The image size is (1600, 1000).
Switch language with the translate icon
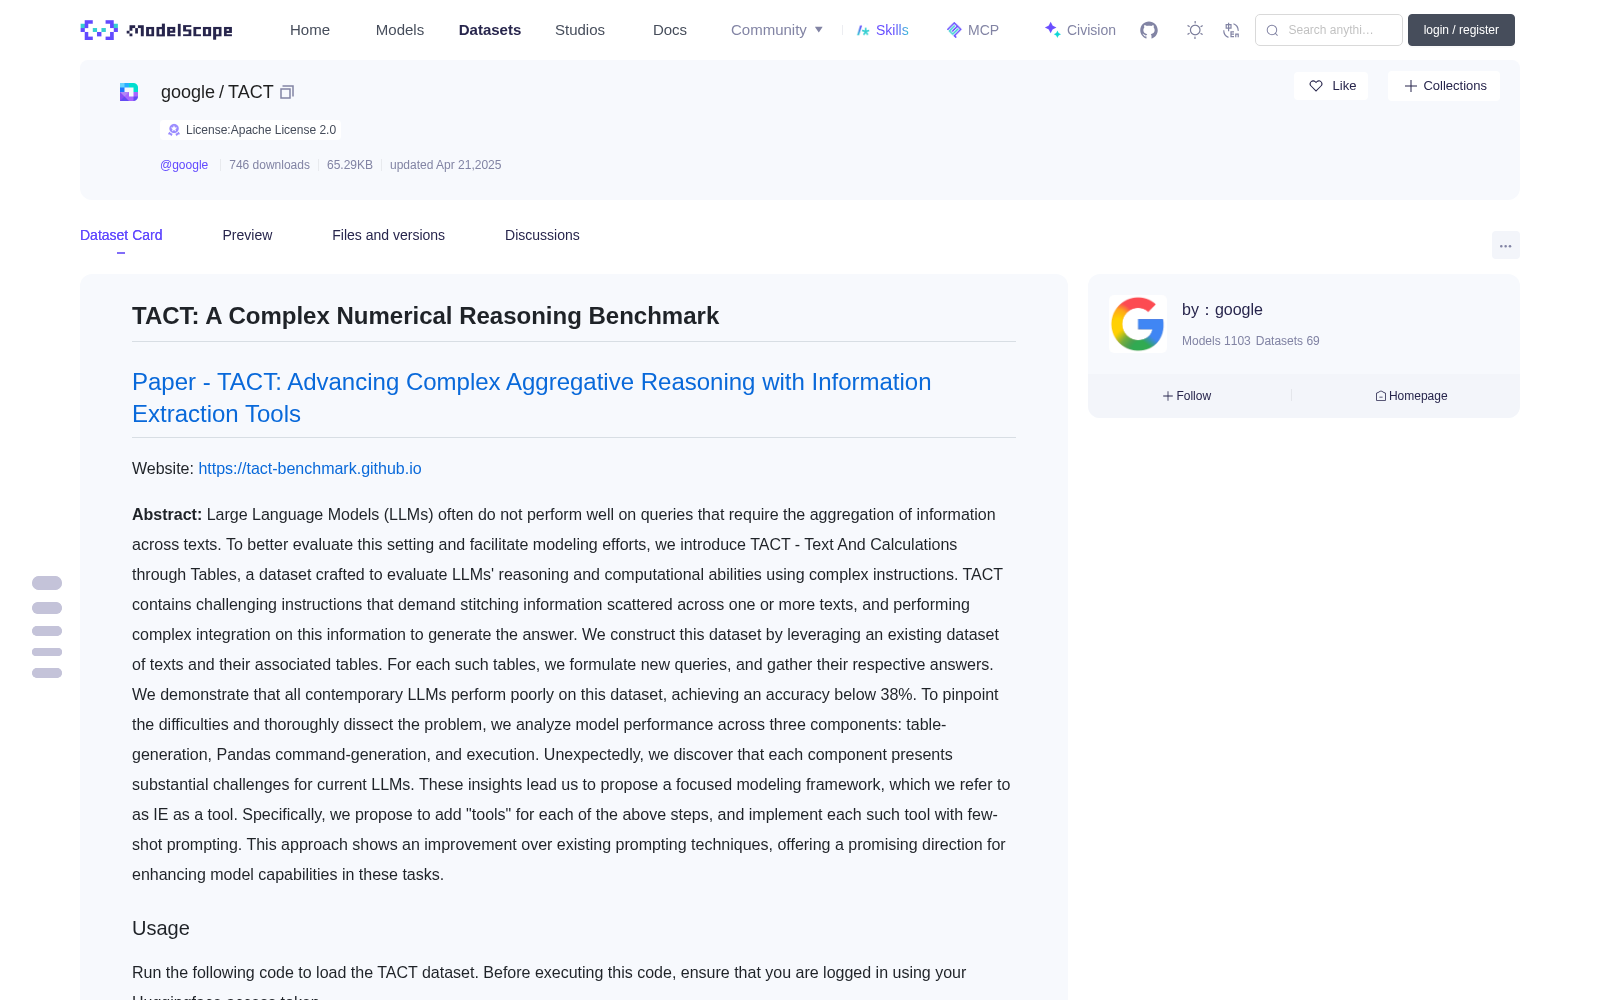tap(1232, 30)
